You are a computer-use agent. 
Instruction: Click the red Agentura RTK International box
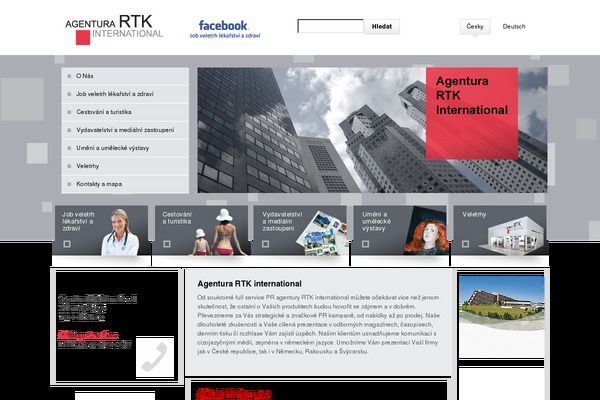[472, 113]
